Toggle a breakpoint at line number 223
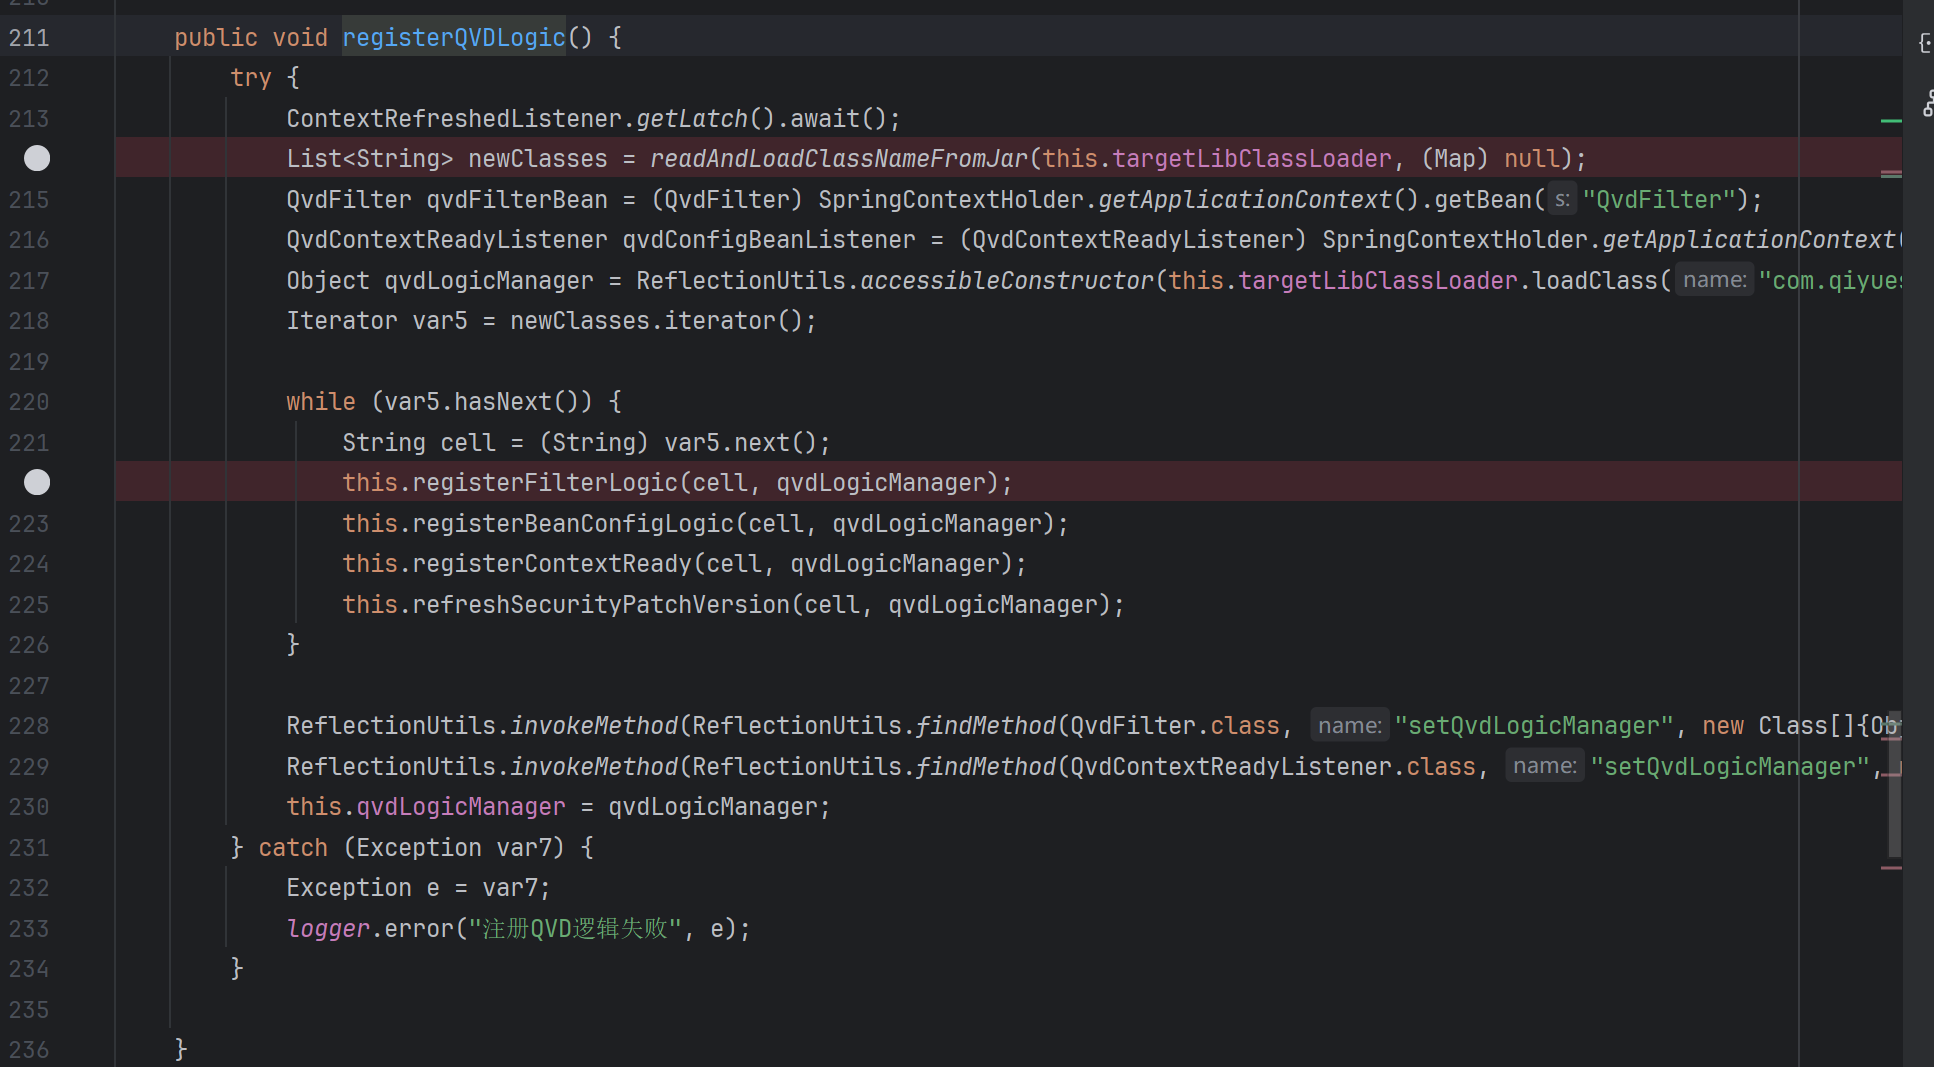This screenshot has width=1934, height=1067. pos(29,523)
